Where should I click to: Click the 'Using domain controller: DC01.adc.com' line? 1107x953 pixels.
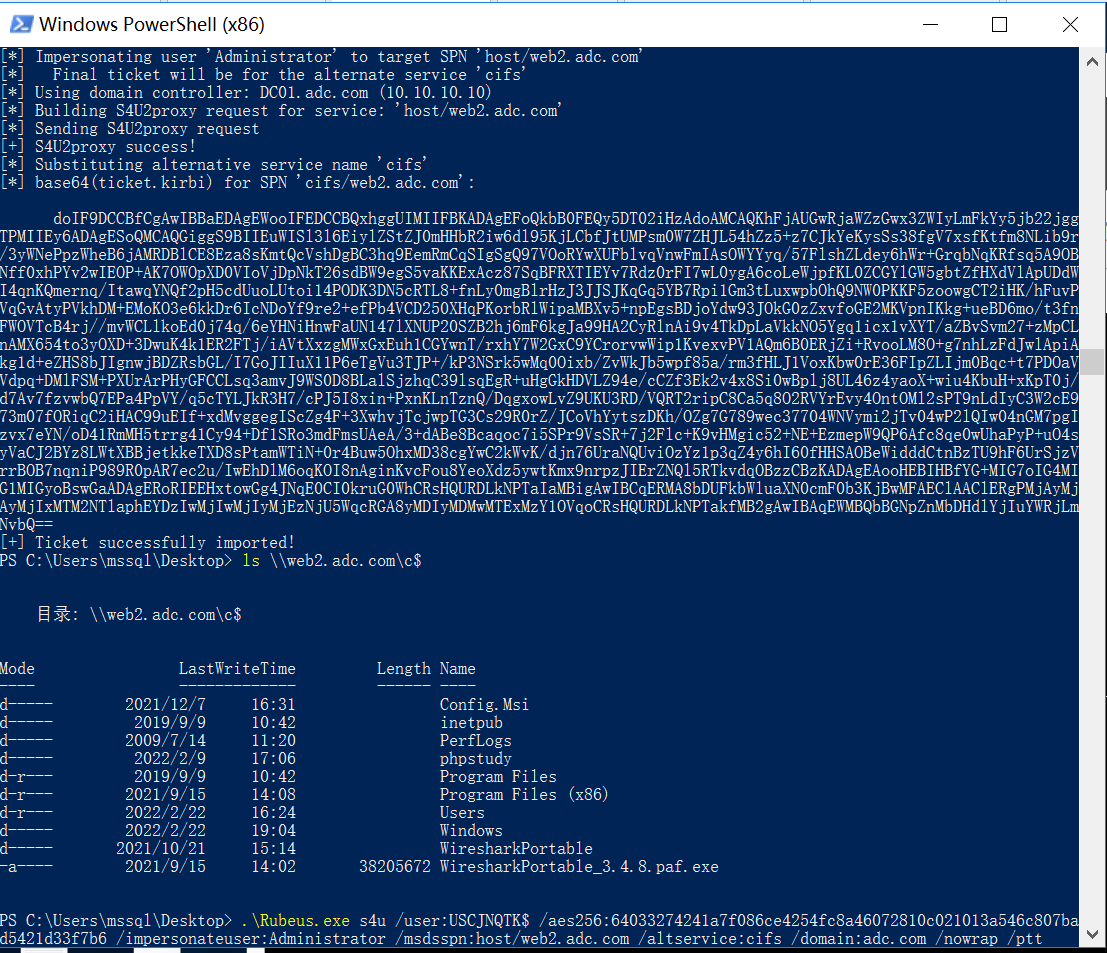click(246, 93)
